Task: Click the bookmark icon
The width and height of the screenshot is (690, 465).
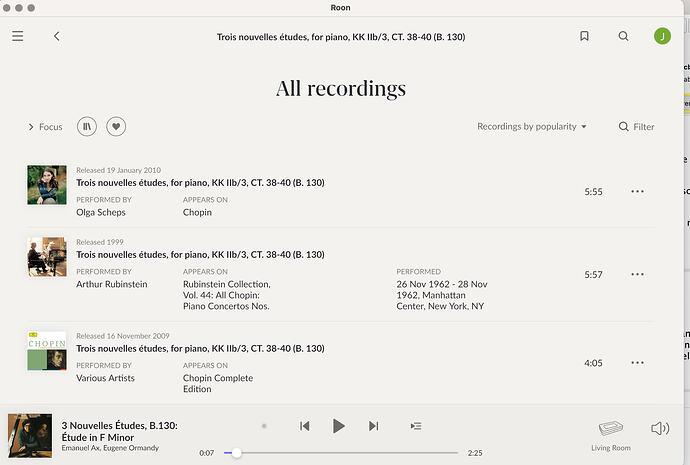Action: [x=584, y=36]
